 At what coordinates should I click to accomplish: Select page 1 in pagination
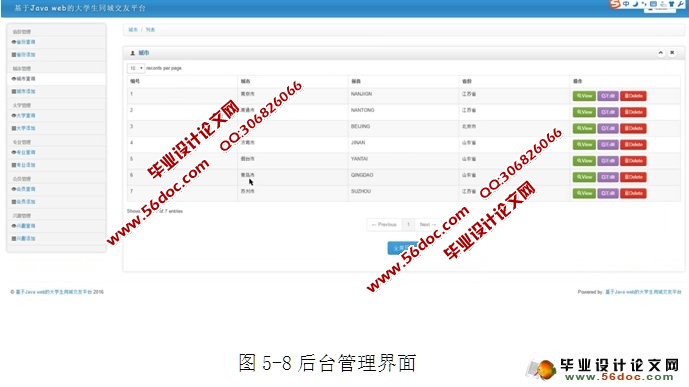pos(408,224)
